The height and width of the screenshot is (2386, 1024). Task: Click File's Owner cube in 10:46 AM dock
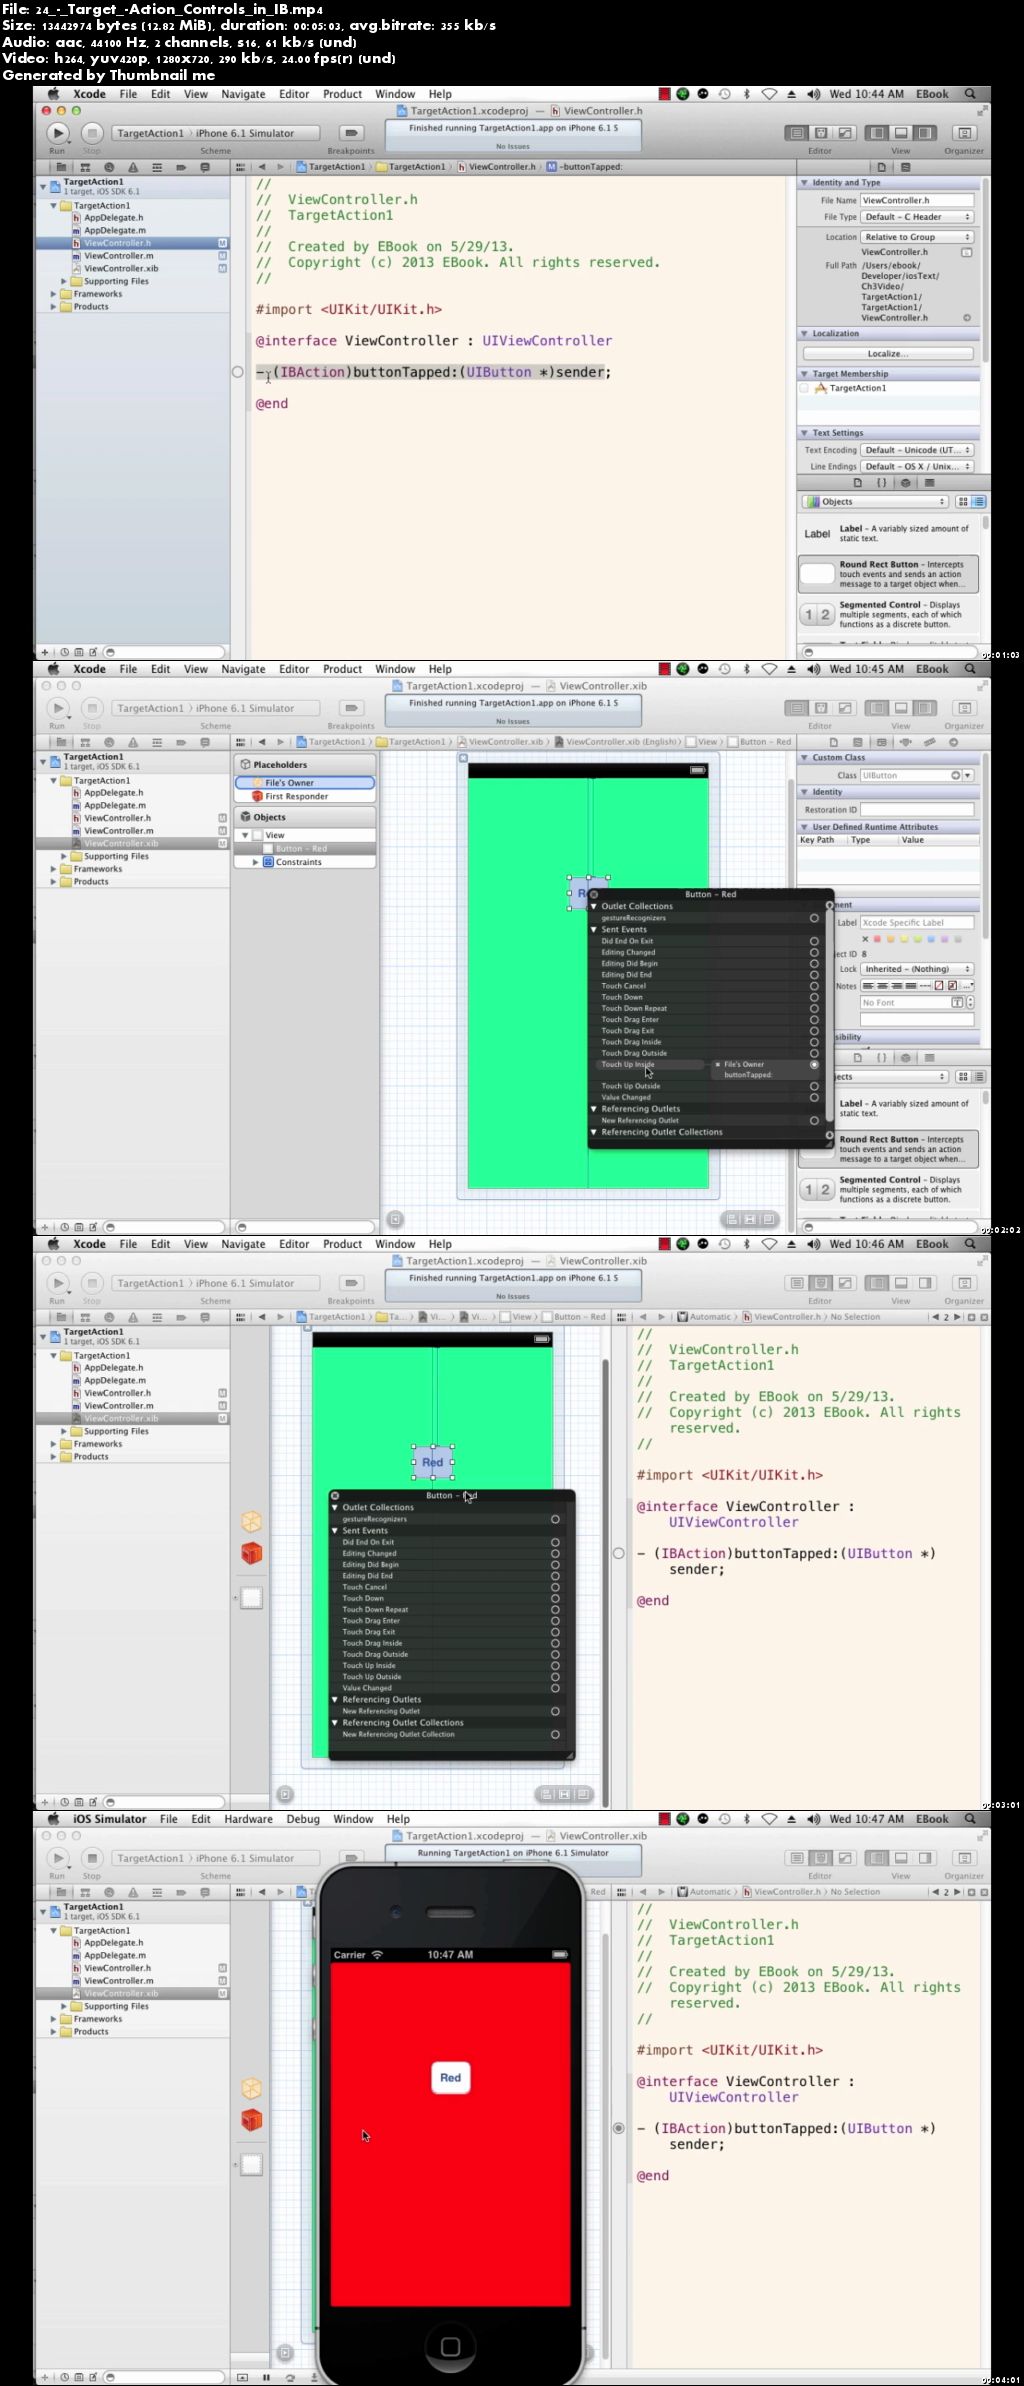coord(251,1521)
